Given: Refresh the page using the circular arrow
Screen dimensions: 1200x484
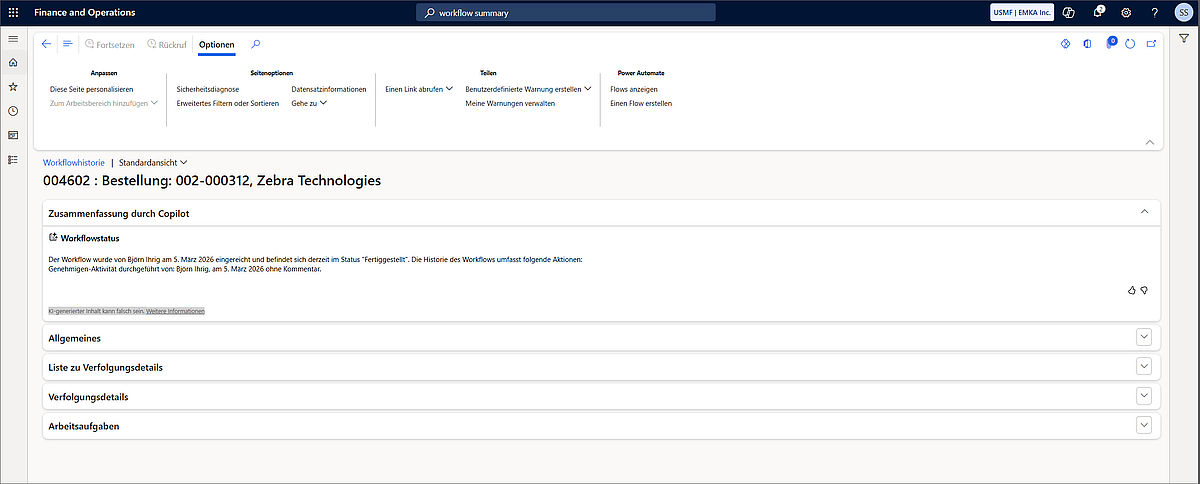Looking at the screenshot, I should tap(1130, 44).
